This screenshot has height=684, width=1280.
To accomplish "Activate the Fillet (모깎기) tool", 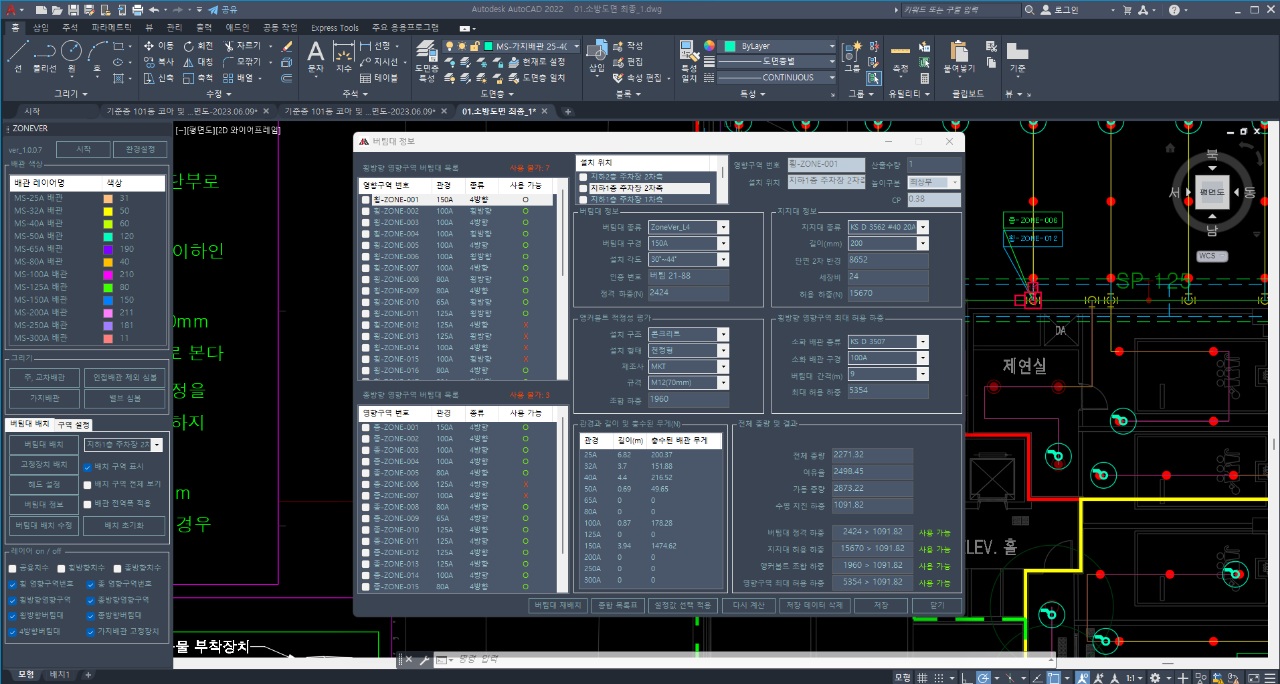I will [x=242, y=62].
